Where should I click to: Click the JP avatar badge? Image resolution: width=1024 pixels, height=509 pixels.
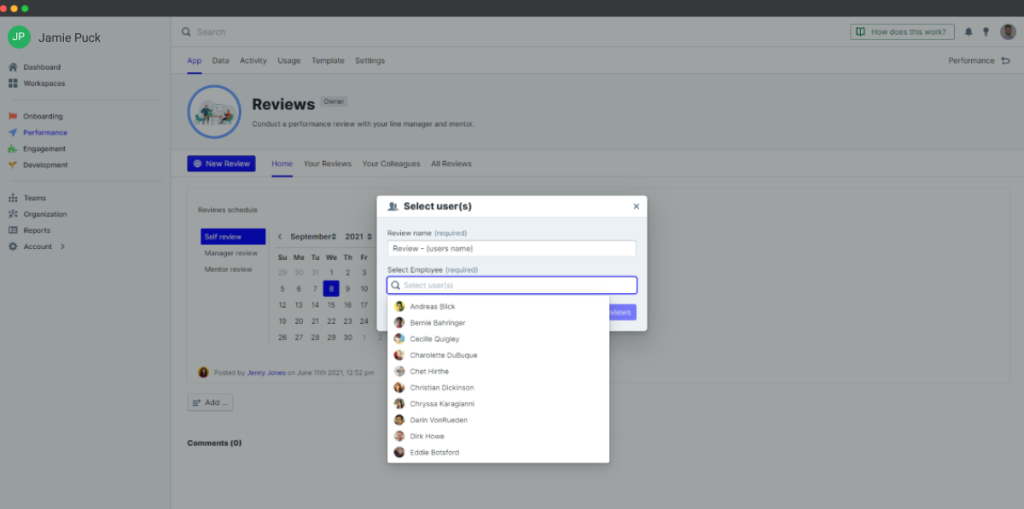point(19,37)
